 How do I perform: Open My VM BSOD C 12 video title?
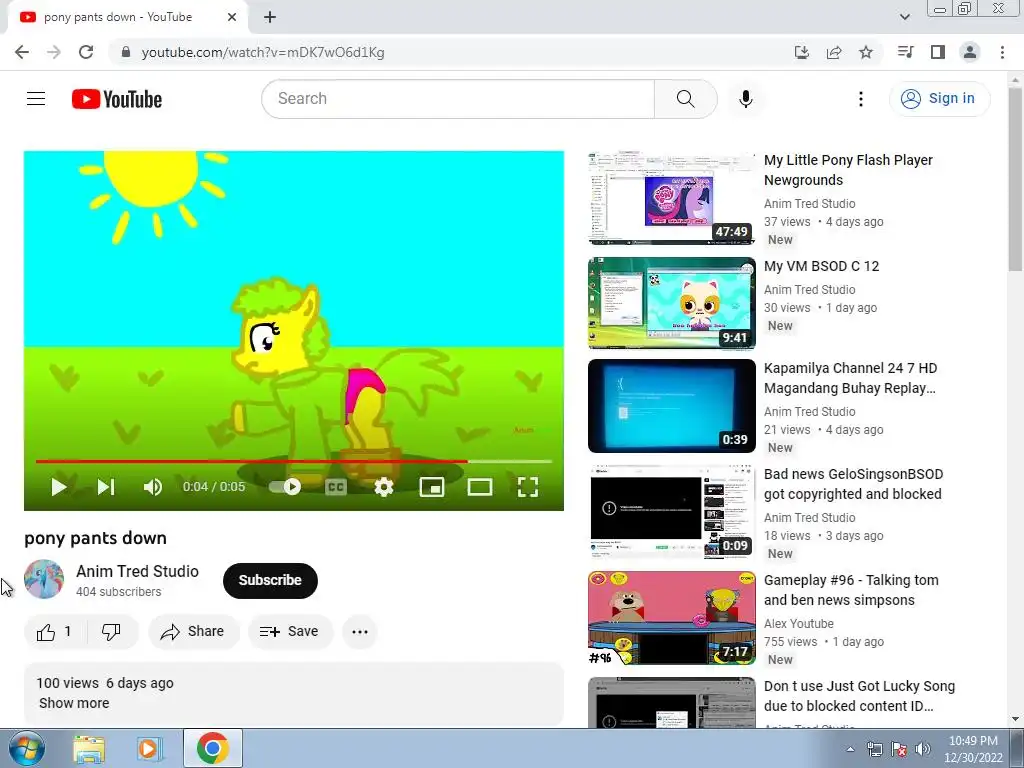[x=822, y=266]
